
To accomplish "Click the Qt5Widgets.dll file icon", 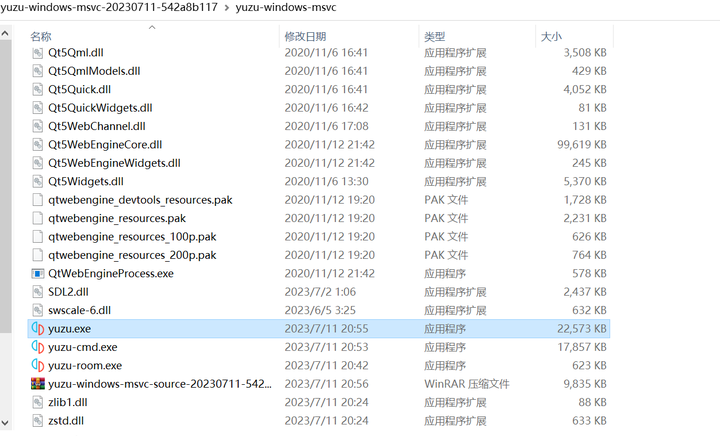I will (38, 181).
